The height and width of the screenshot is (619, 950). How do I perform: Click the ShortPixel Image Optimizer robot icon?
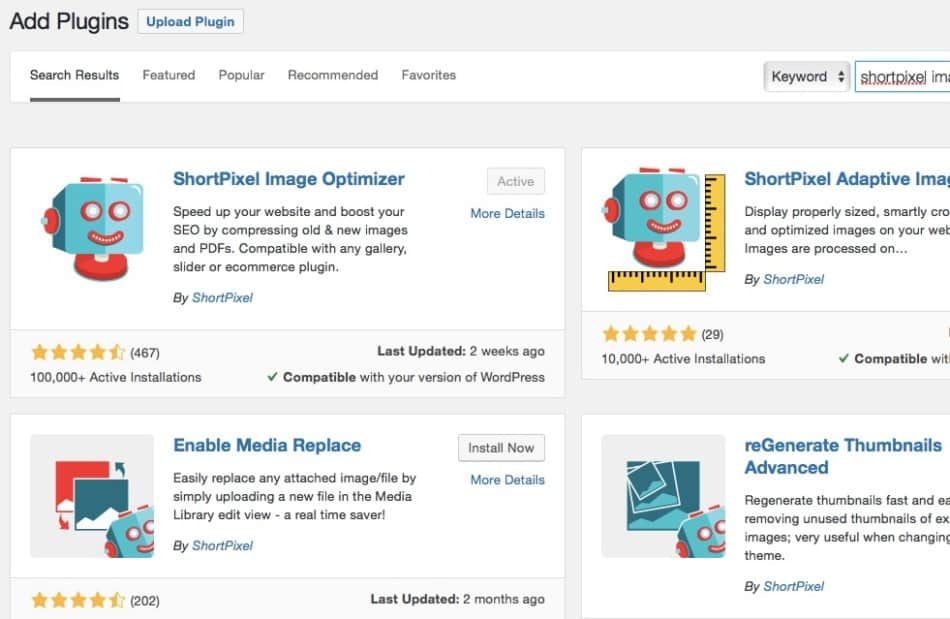[x=92, y=229]
